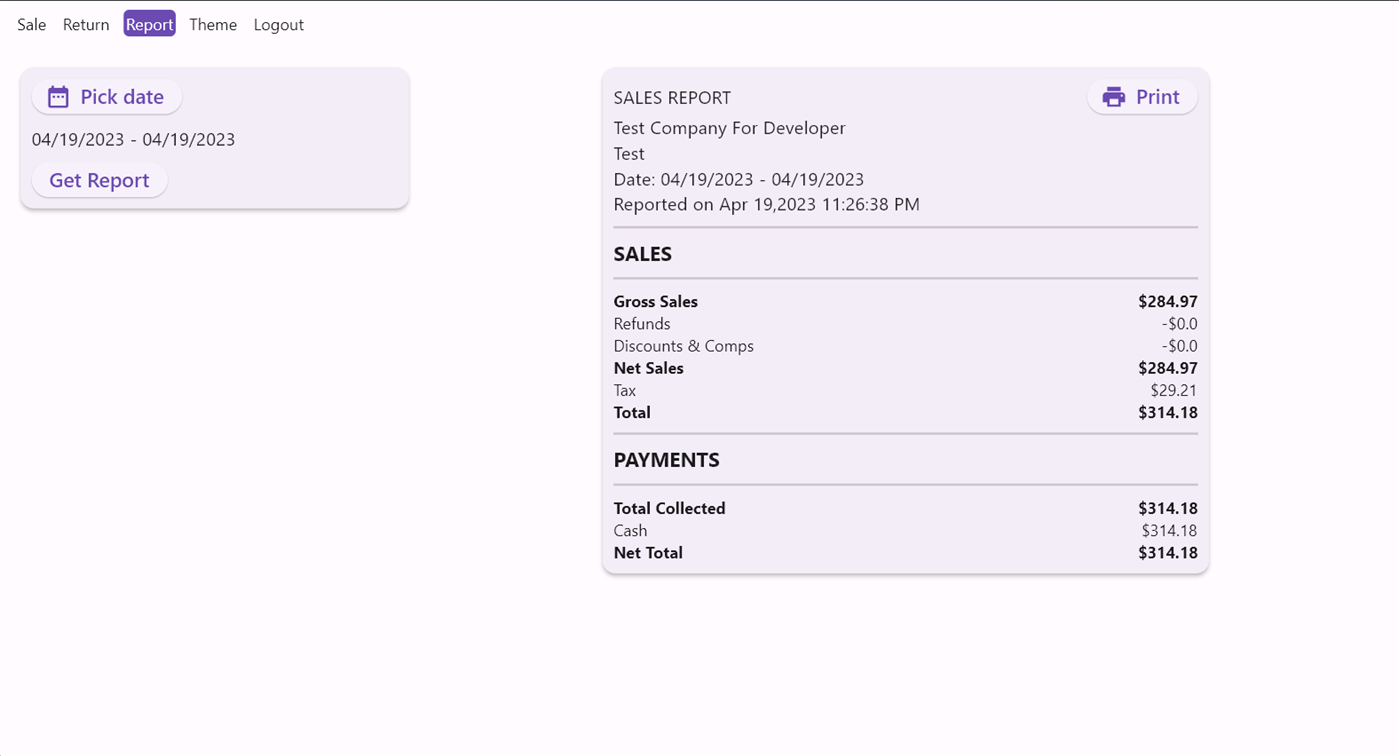Switch to the Return section

click(x=85, y=24)
